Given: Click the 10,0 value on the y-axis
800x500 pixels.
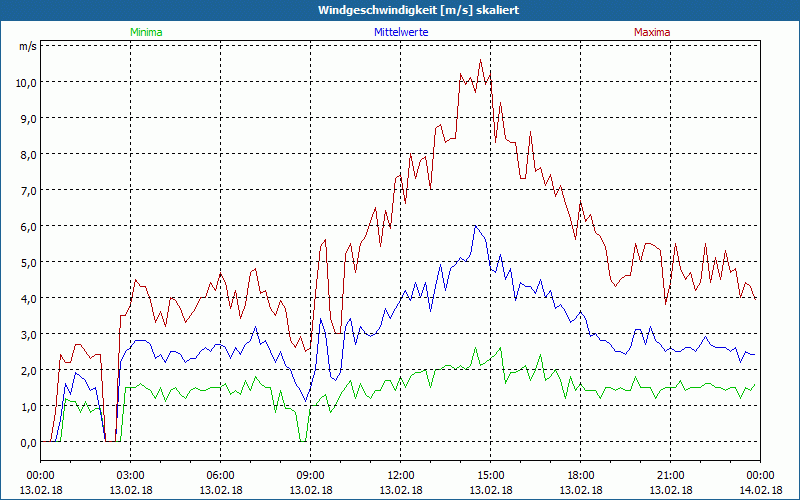Looking at the screenshot, I should pos(24,82).
